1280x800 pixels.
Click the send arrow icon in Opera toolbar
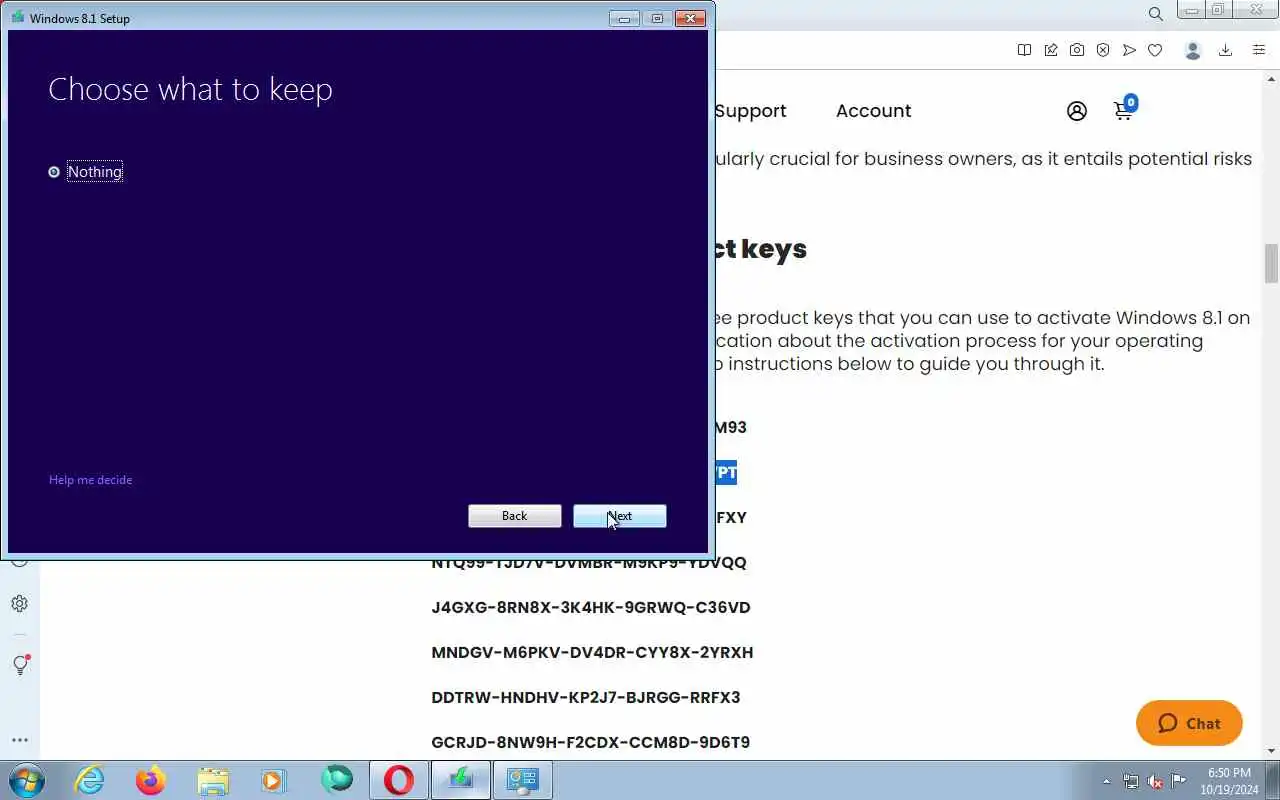point(1129,50)
